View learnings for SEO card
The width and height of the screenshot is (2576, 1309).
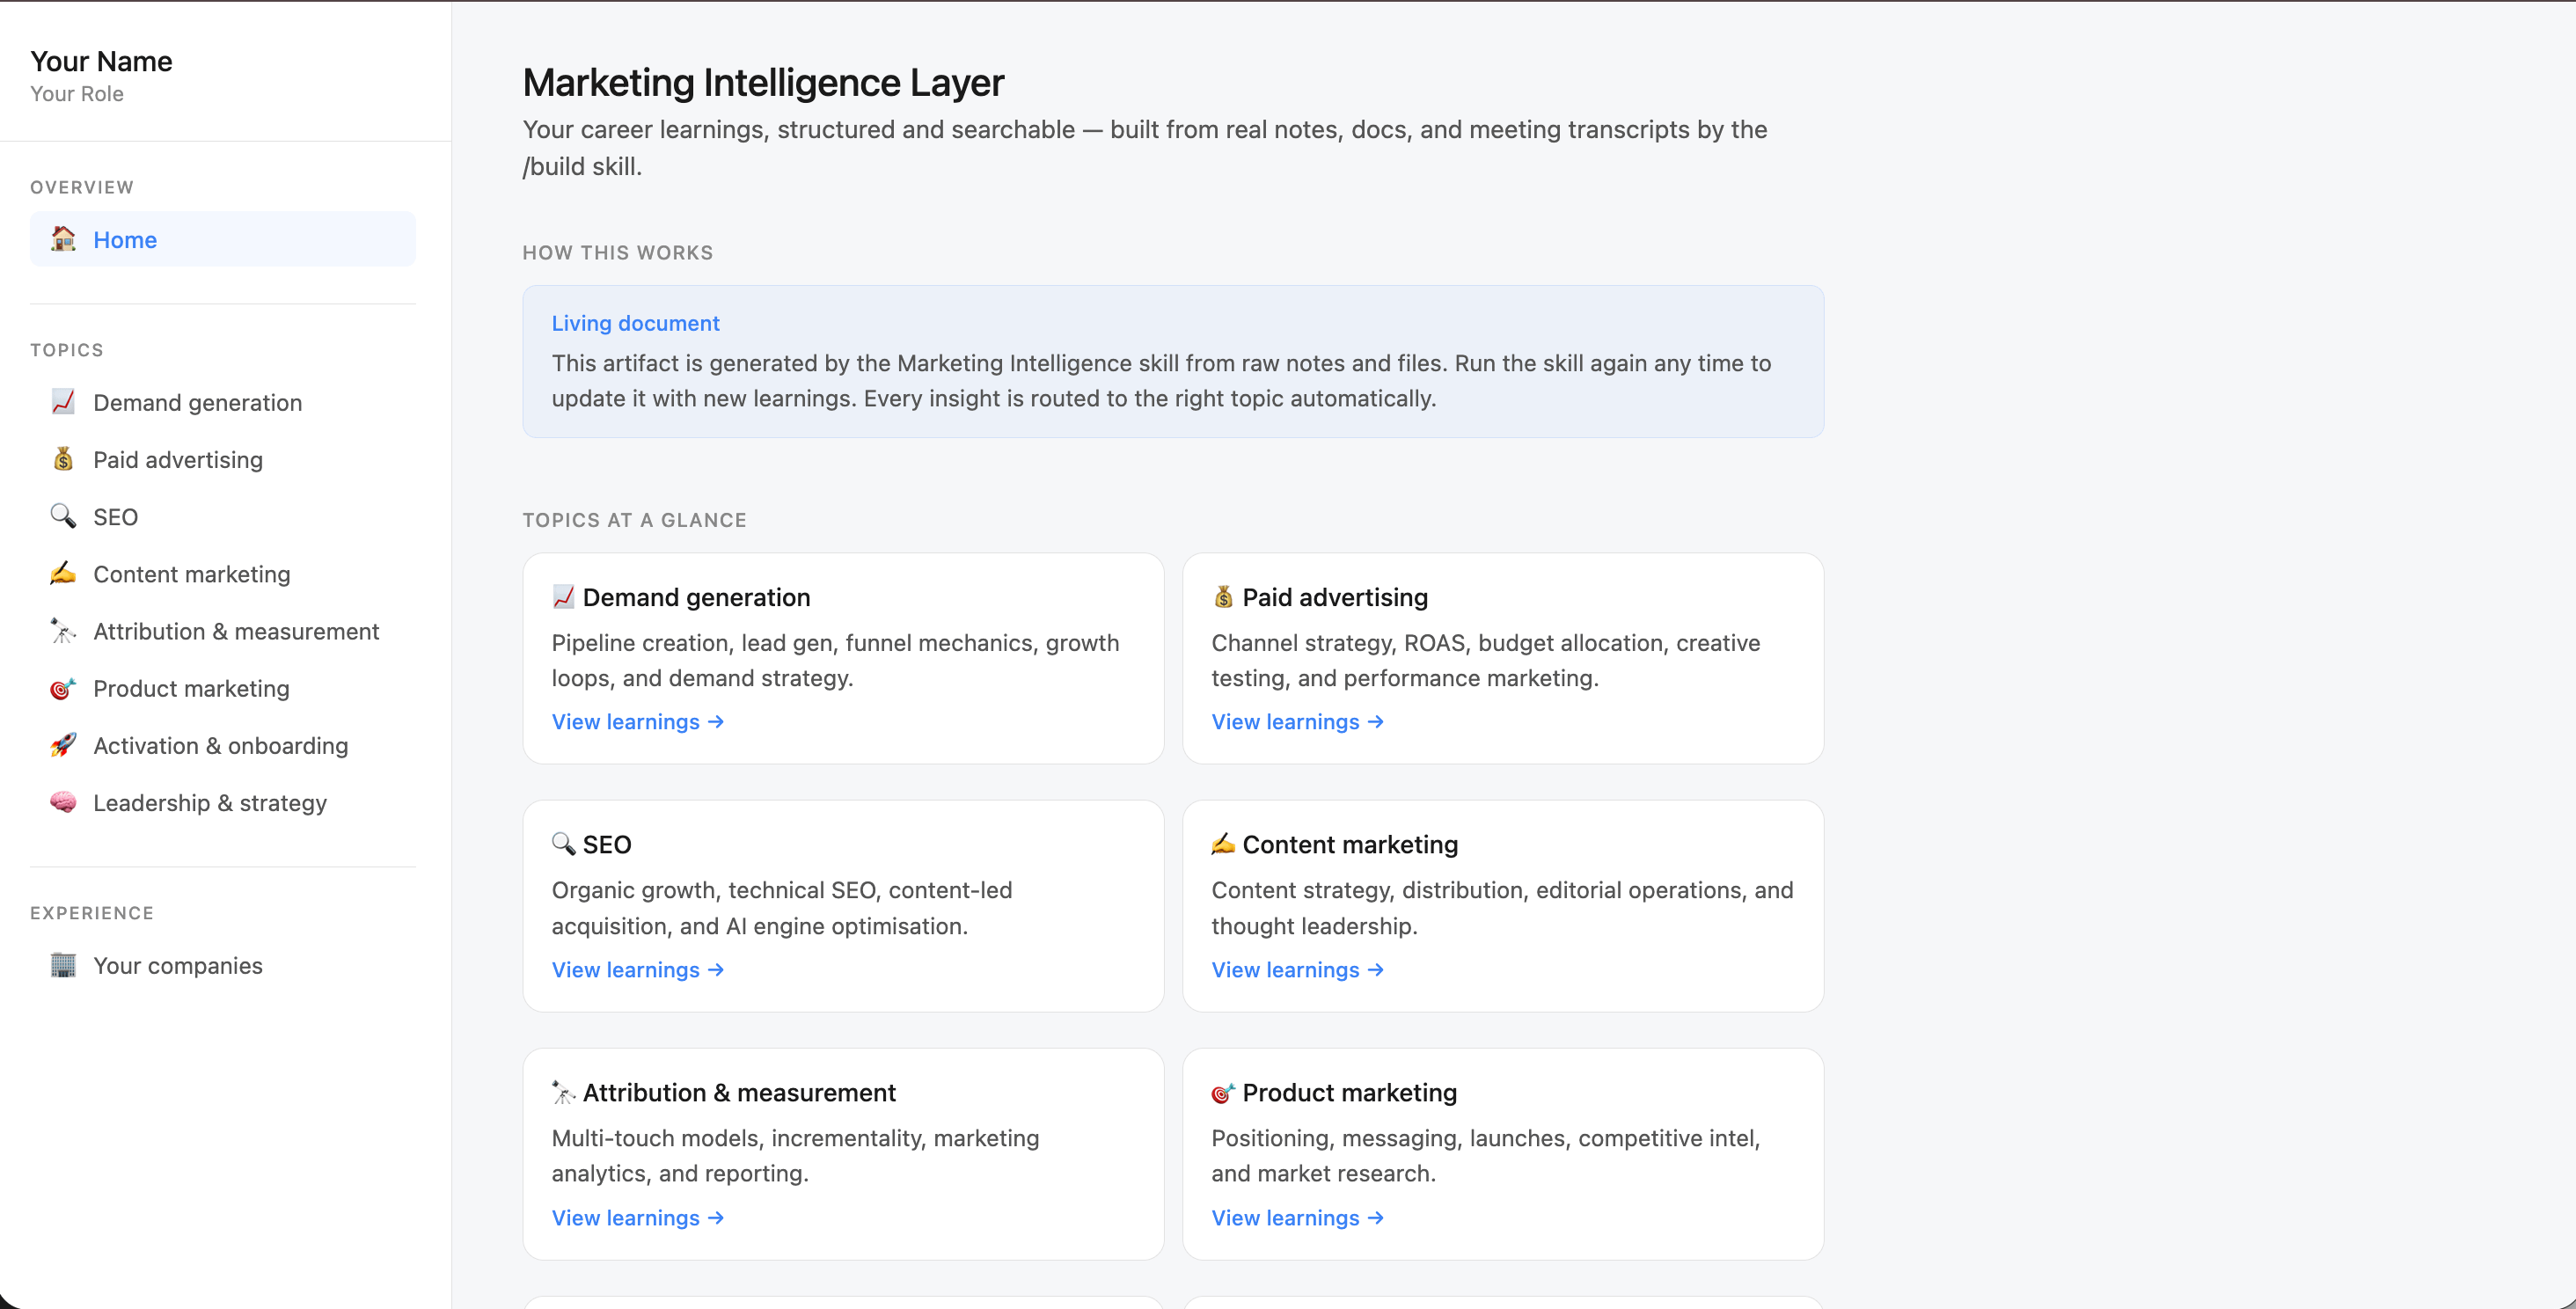(x=638, y=969)
